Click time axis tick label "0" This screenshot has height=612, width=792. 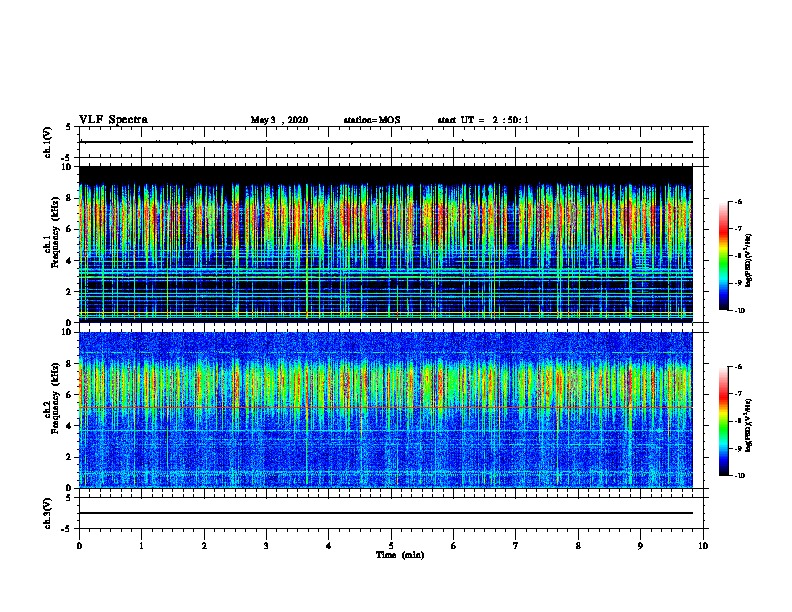click(79, 546)
